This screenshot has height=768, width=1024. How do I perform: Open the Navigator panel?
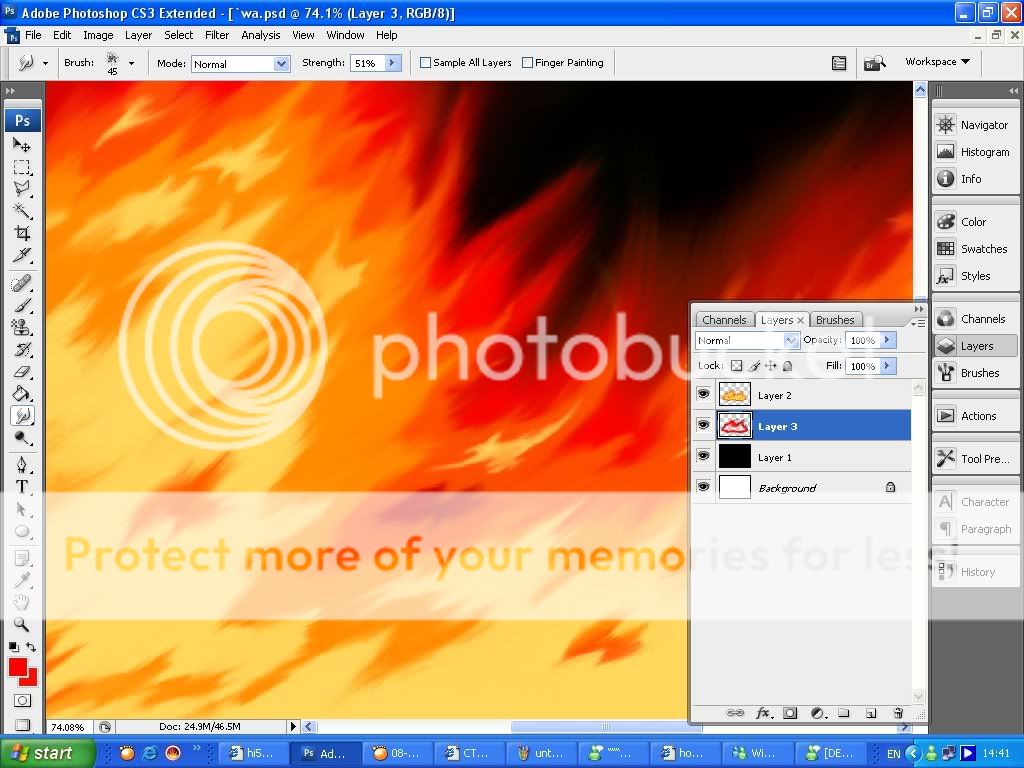pos(974,125)
